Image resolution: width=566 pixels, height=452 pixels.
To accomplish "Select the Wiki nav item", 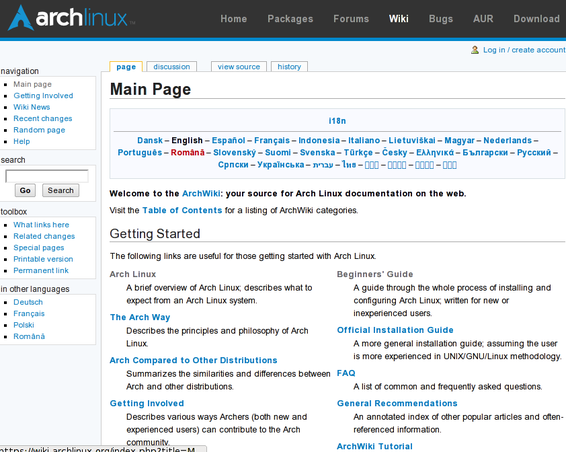I will [x=399, y=19].
